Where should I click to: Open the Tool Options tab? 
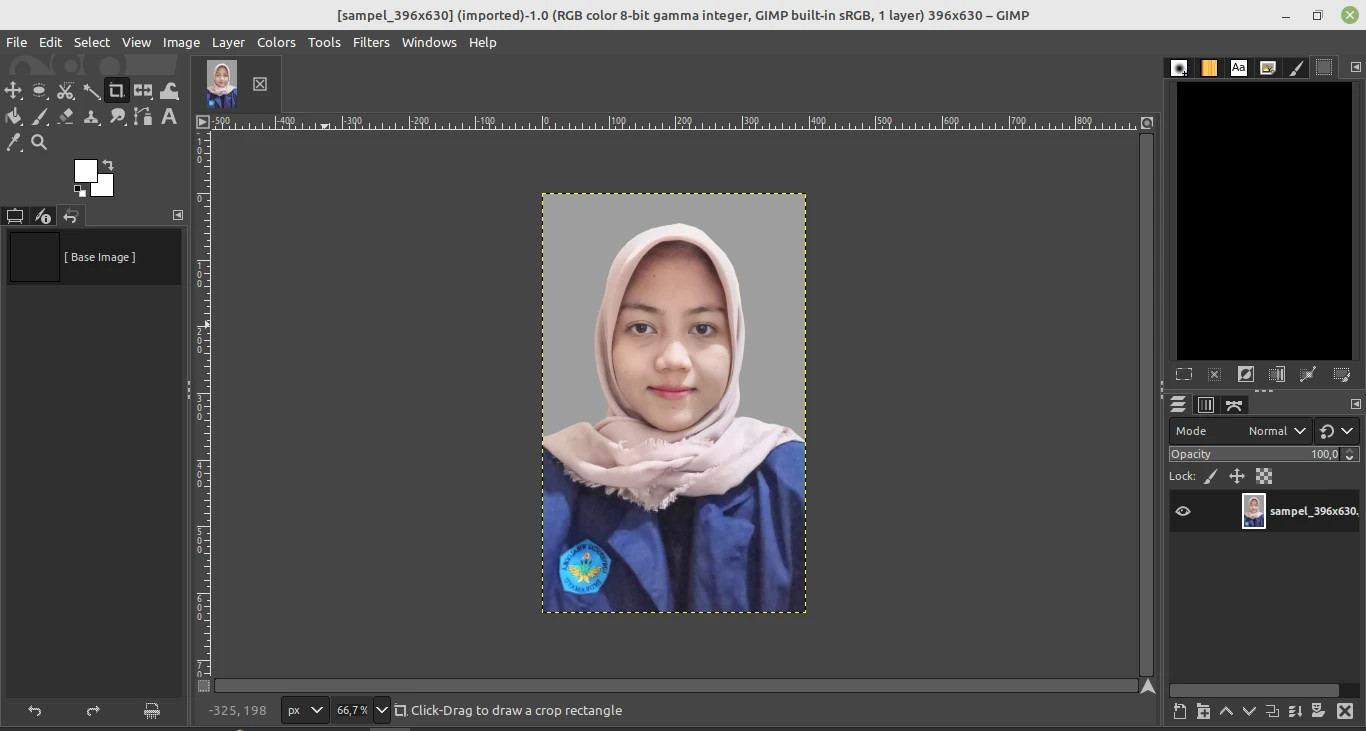pyautogui.click(x=15, y=216)
